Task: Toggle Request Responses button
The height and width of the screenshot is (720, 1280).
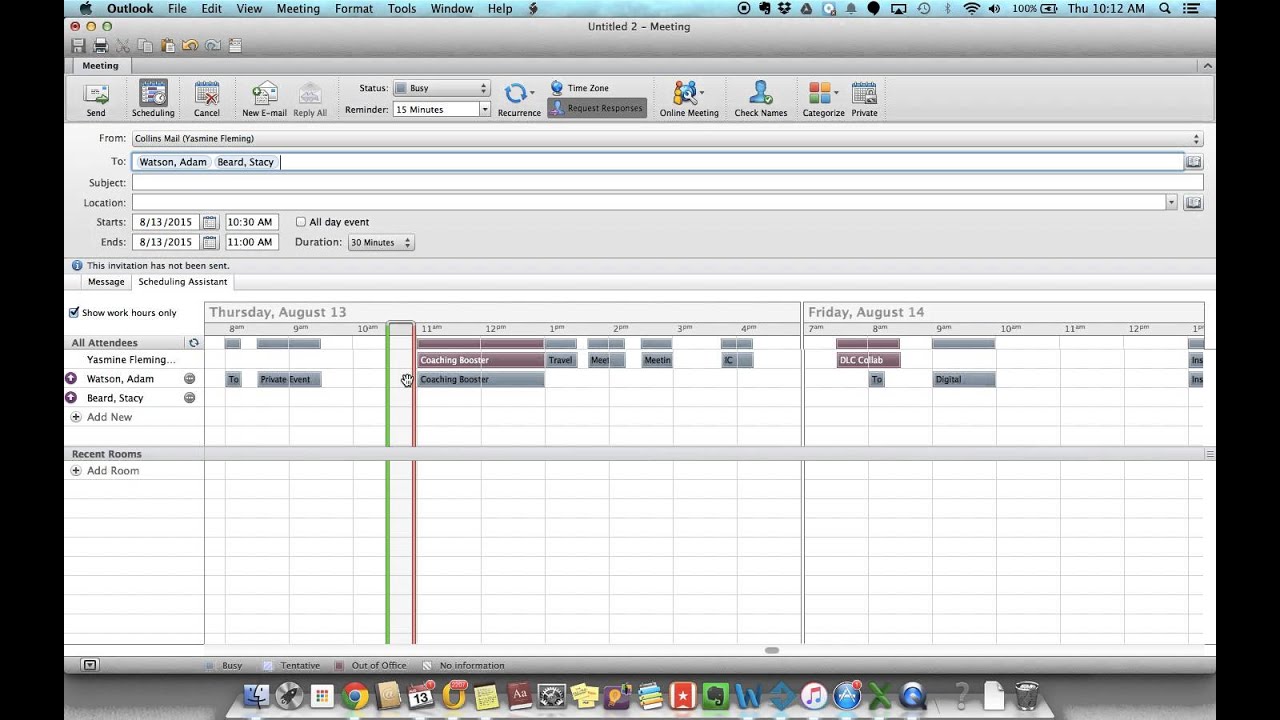Action: 597,108
